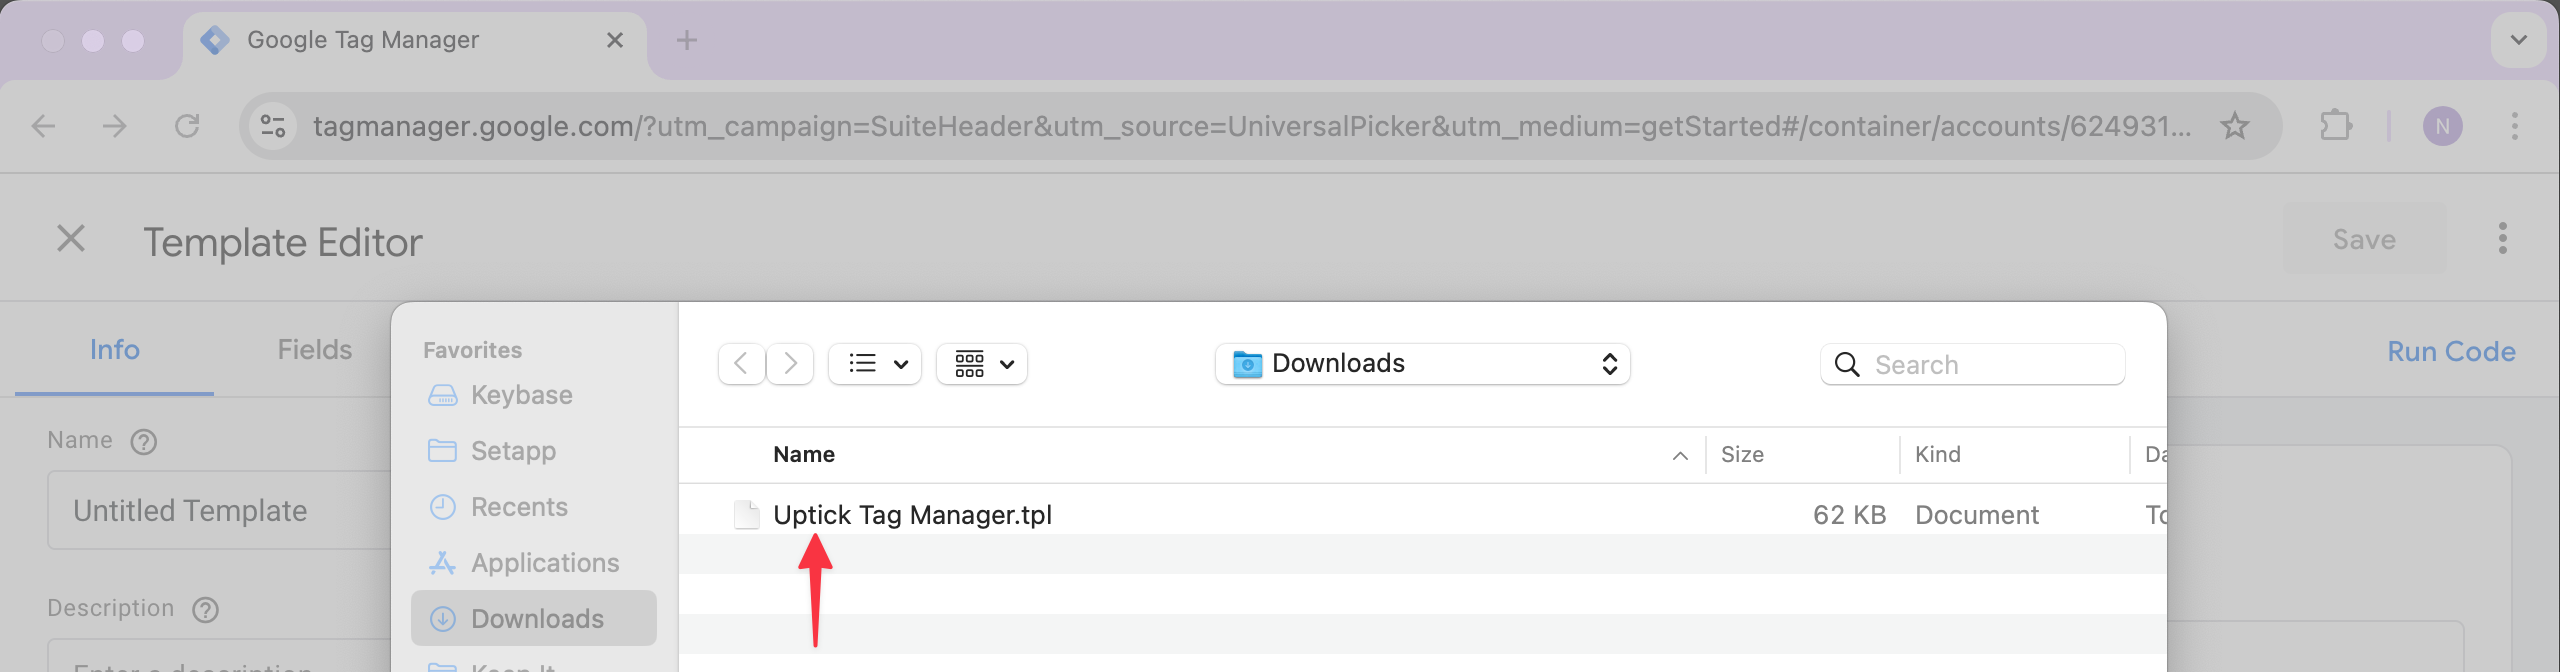The image size is (2560, 672).
Task: Close the Template Editor with the X icon
Action: (71, 239)
